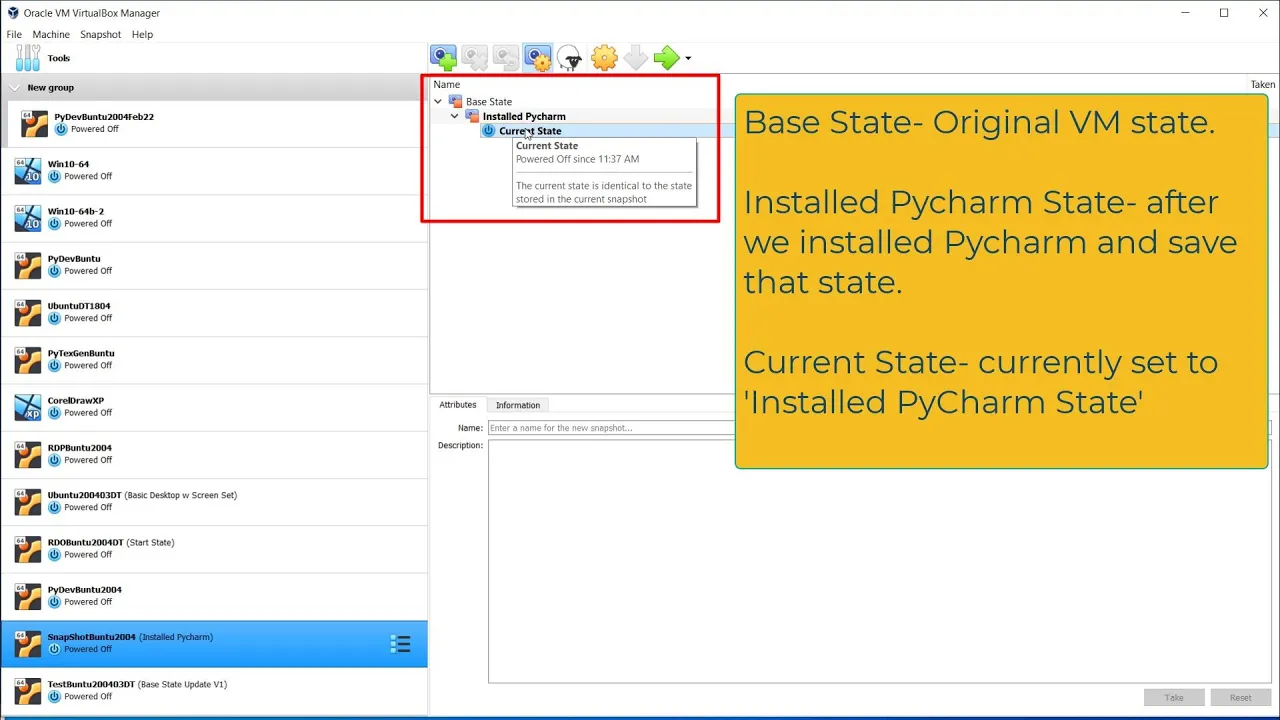Select the Current State tree item
Viewport: 1280px width, 720px height.
coord(530,131)
